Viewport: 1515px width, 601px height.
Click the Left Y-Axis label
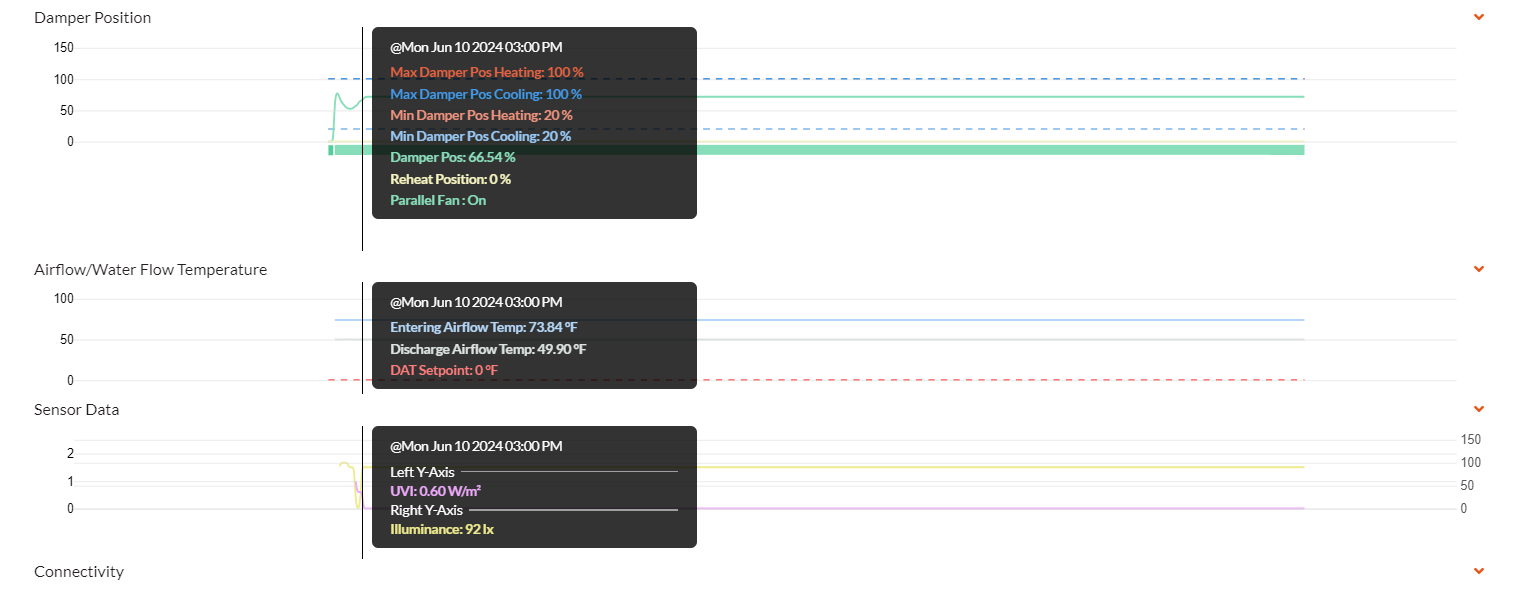(x=422, y=472)
